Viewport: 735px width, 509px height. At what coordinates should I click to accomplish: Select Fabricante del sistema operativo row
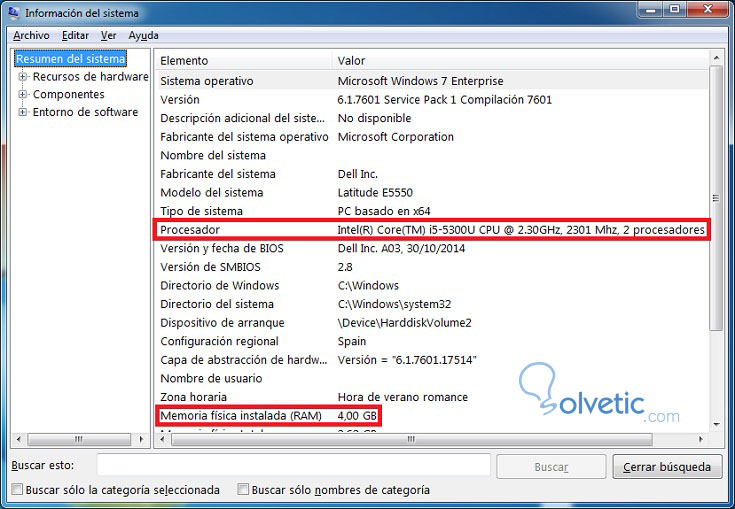[x=432, y=137]
